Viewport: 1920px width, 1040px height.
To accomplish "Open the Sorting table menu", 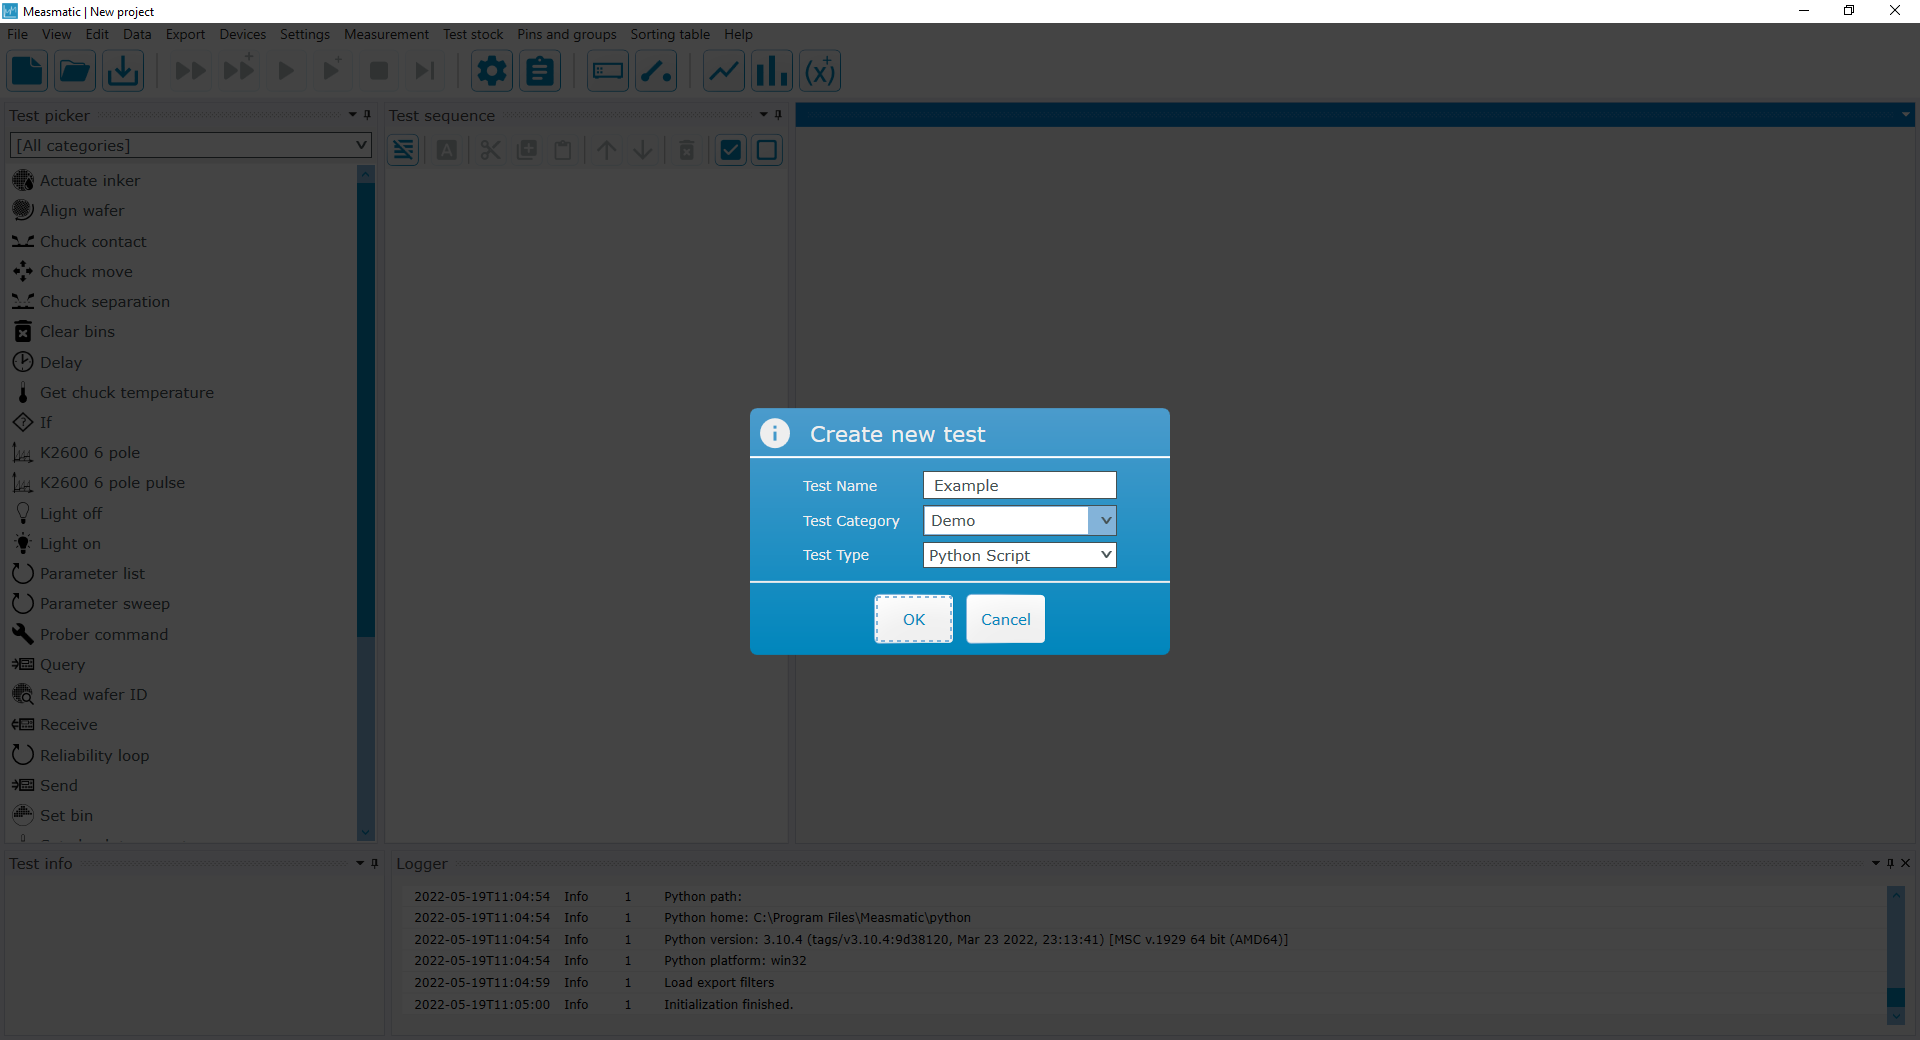I will click(670, 34).
